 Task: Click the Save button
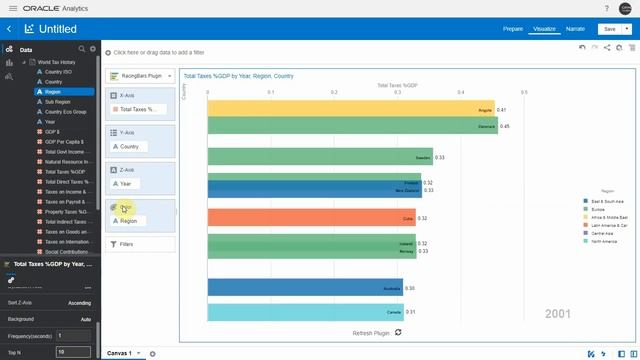609,29
